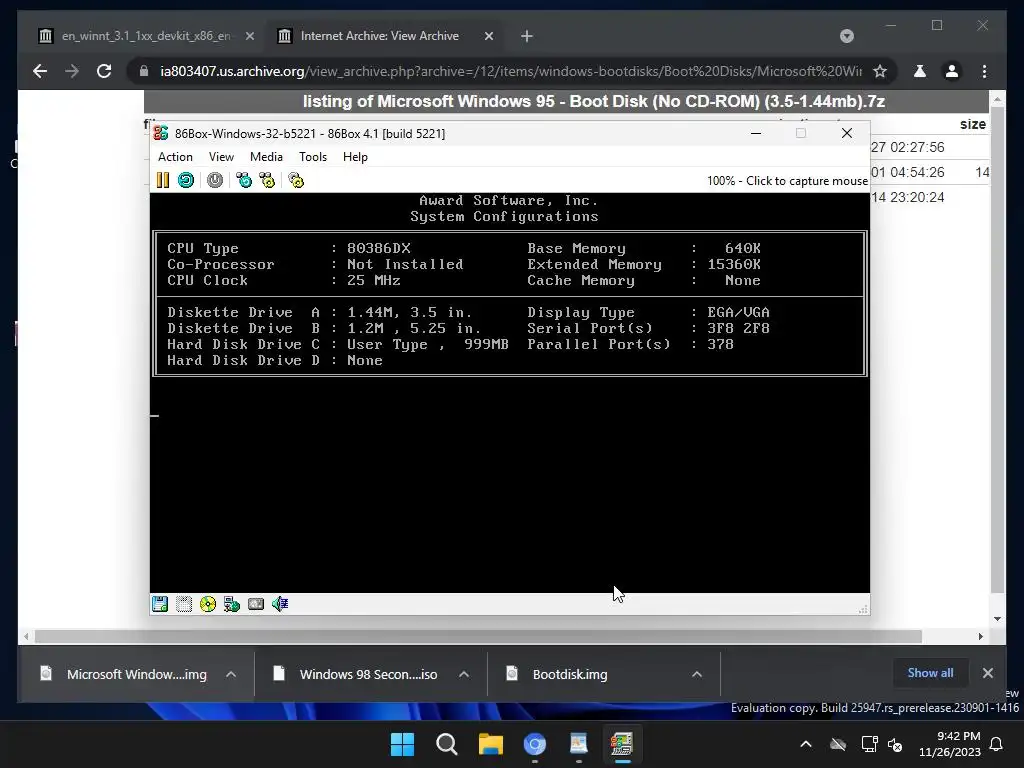Image resolution: width=1024 pixels, height=768 pixels.
Task: Click the empty floppy B status icon
Action: (184, 604)
